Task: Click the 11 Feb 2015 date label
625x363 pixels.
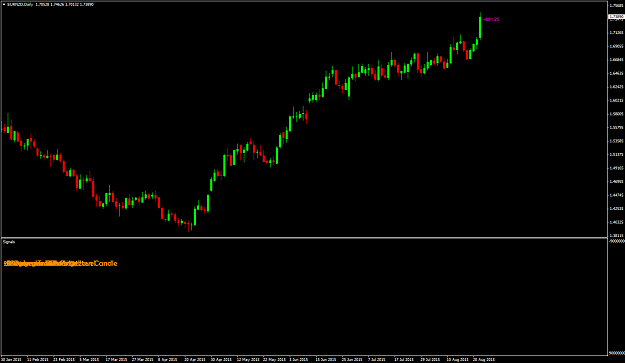Action: click(38, 359)
